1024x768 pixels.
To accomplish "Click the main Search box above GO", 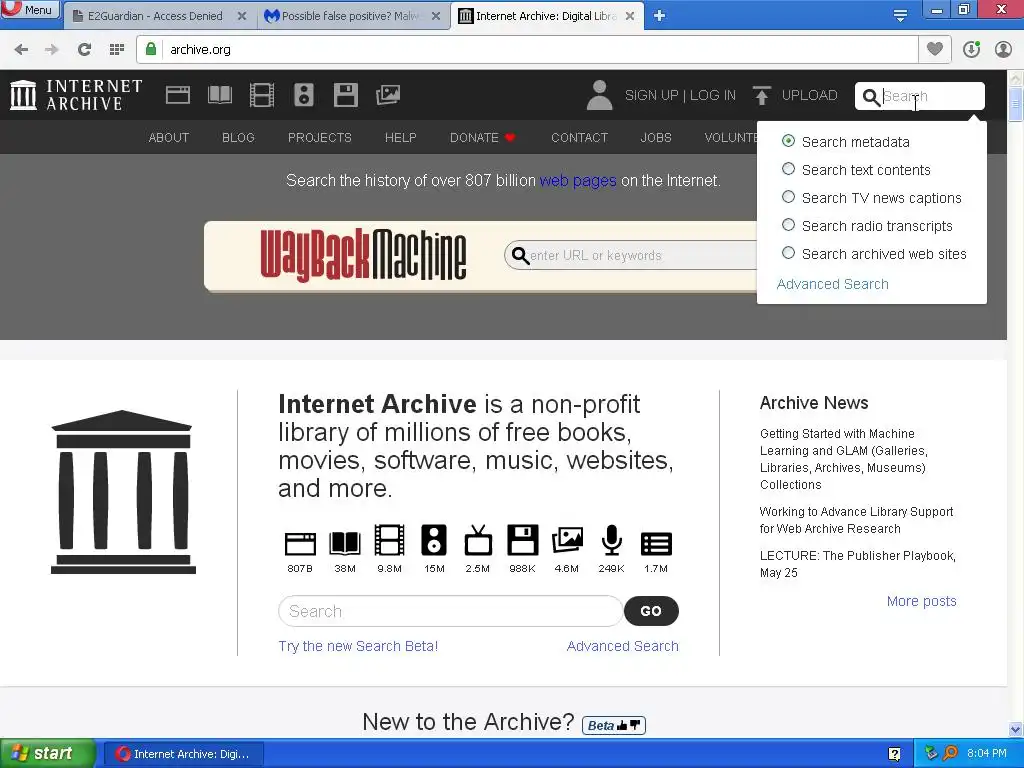I will point(451,611).
